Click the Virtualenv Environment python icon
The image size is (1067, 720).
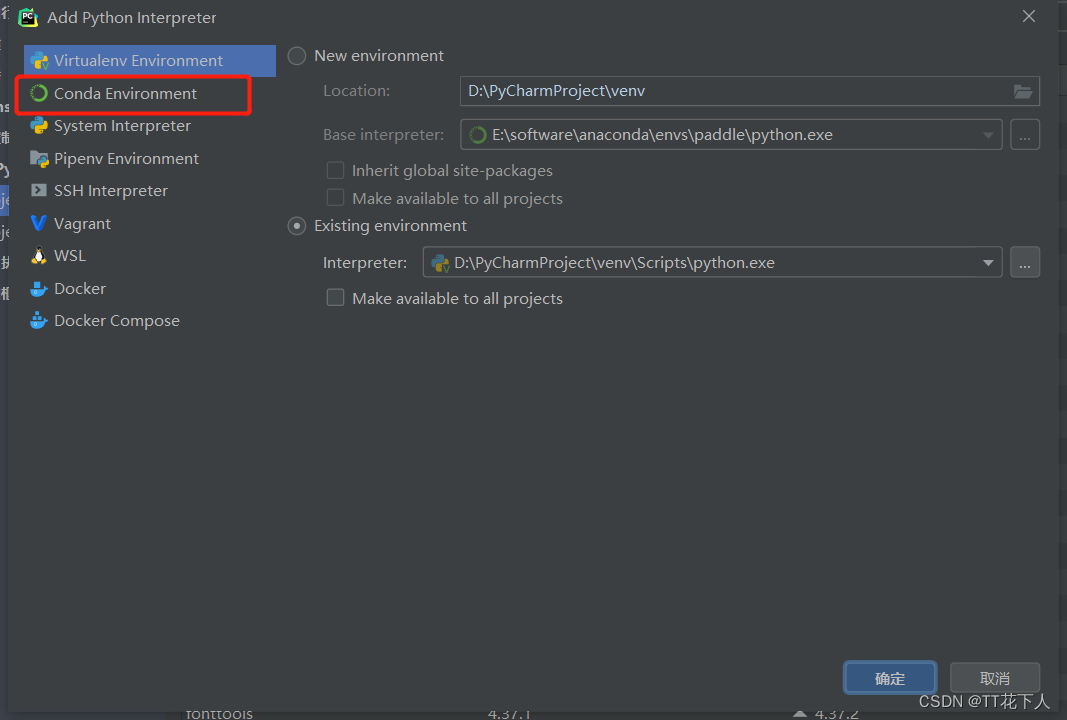pos(39,61)
